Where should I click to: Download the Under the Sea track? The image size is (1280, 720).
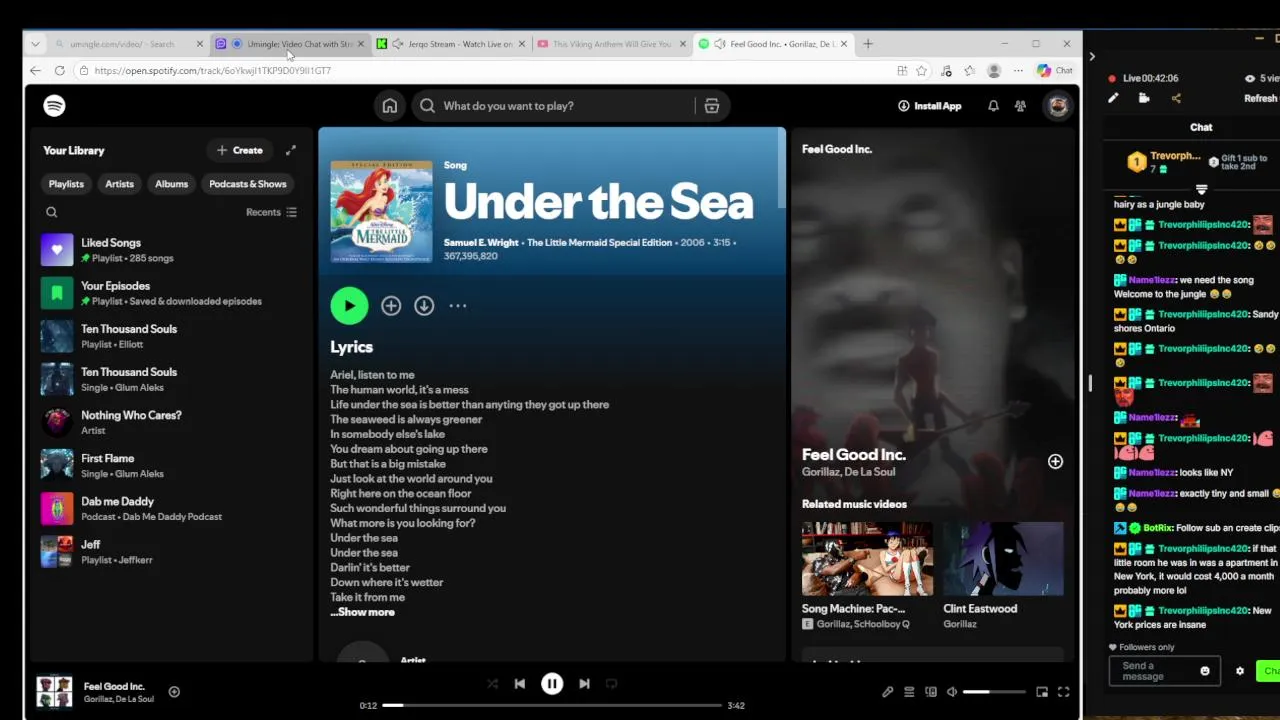pos(424,306)
